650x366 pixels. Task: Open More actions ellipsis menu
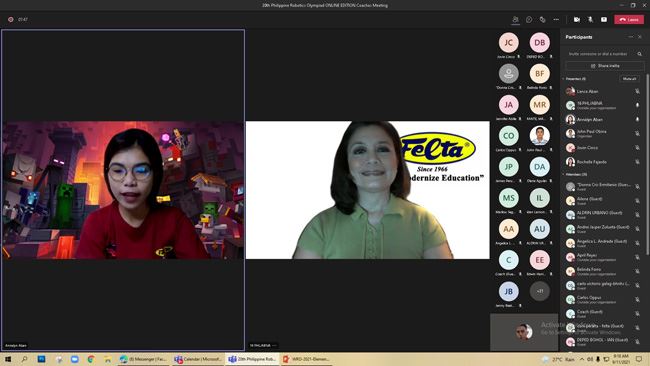556,19
